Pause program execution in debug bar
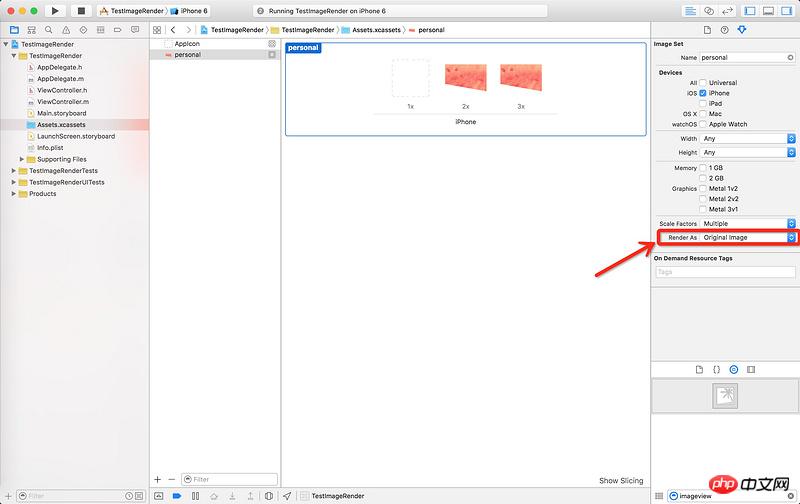The height and width of the screenshot is (504, 800). point(195,496)
